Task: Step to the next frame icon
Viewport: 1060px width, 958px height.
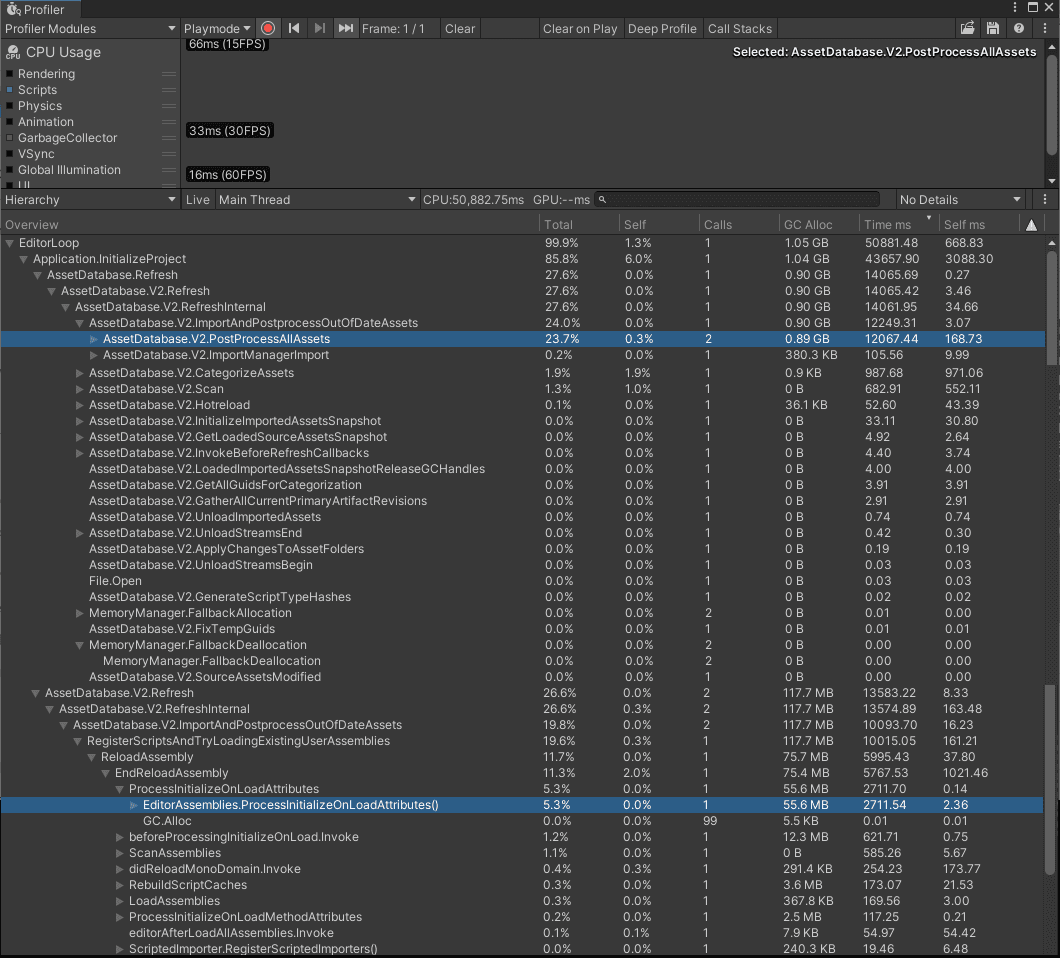Action: click(318, 28)
